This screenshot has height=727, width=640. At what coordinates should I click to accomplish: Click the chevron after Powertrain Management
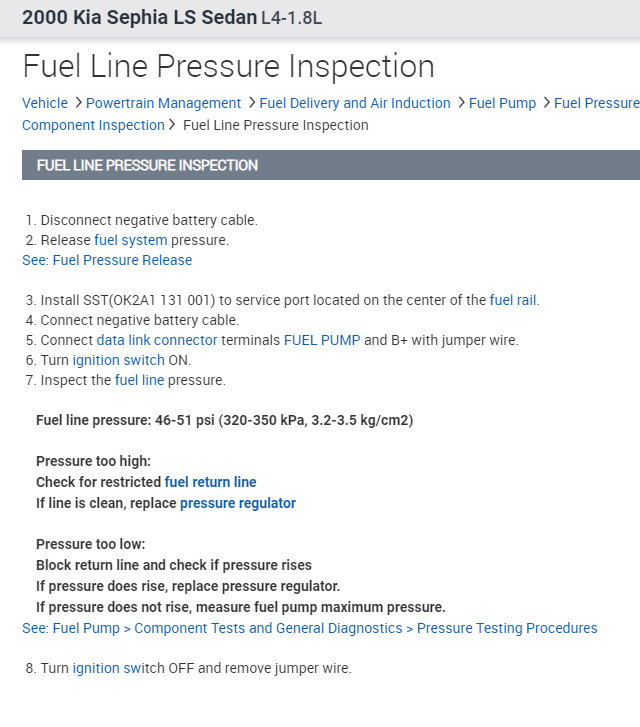coord(250,103)
